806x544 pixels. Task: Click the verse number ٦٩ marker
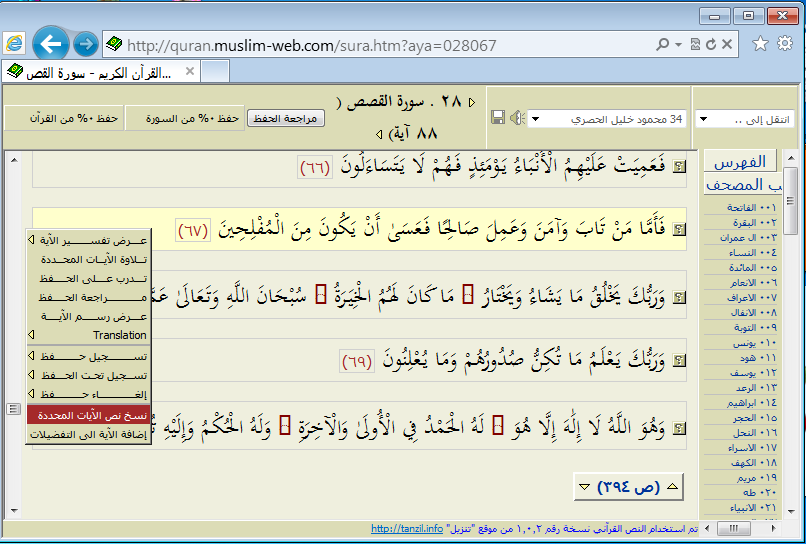click(357, 362)
